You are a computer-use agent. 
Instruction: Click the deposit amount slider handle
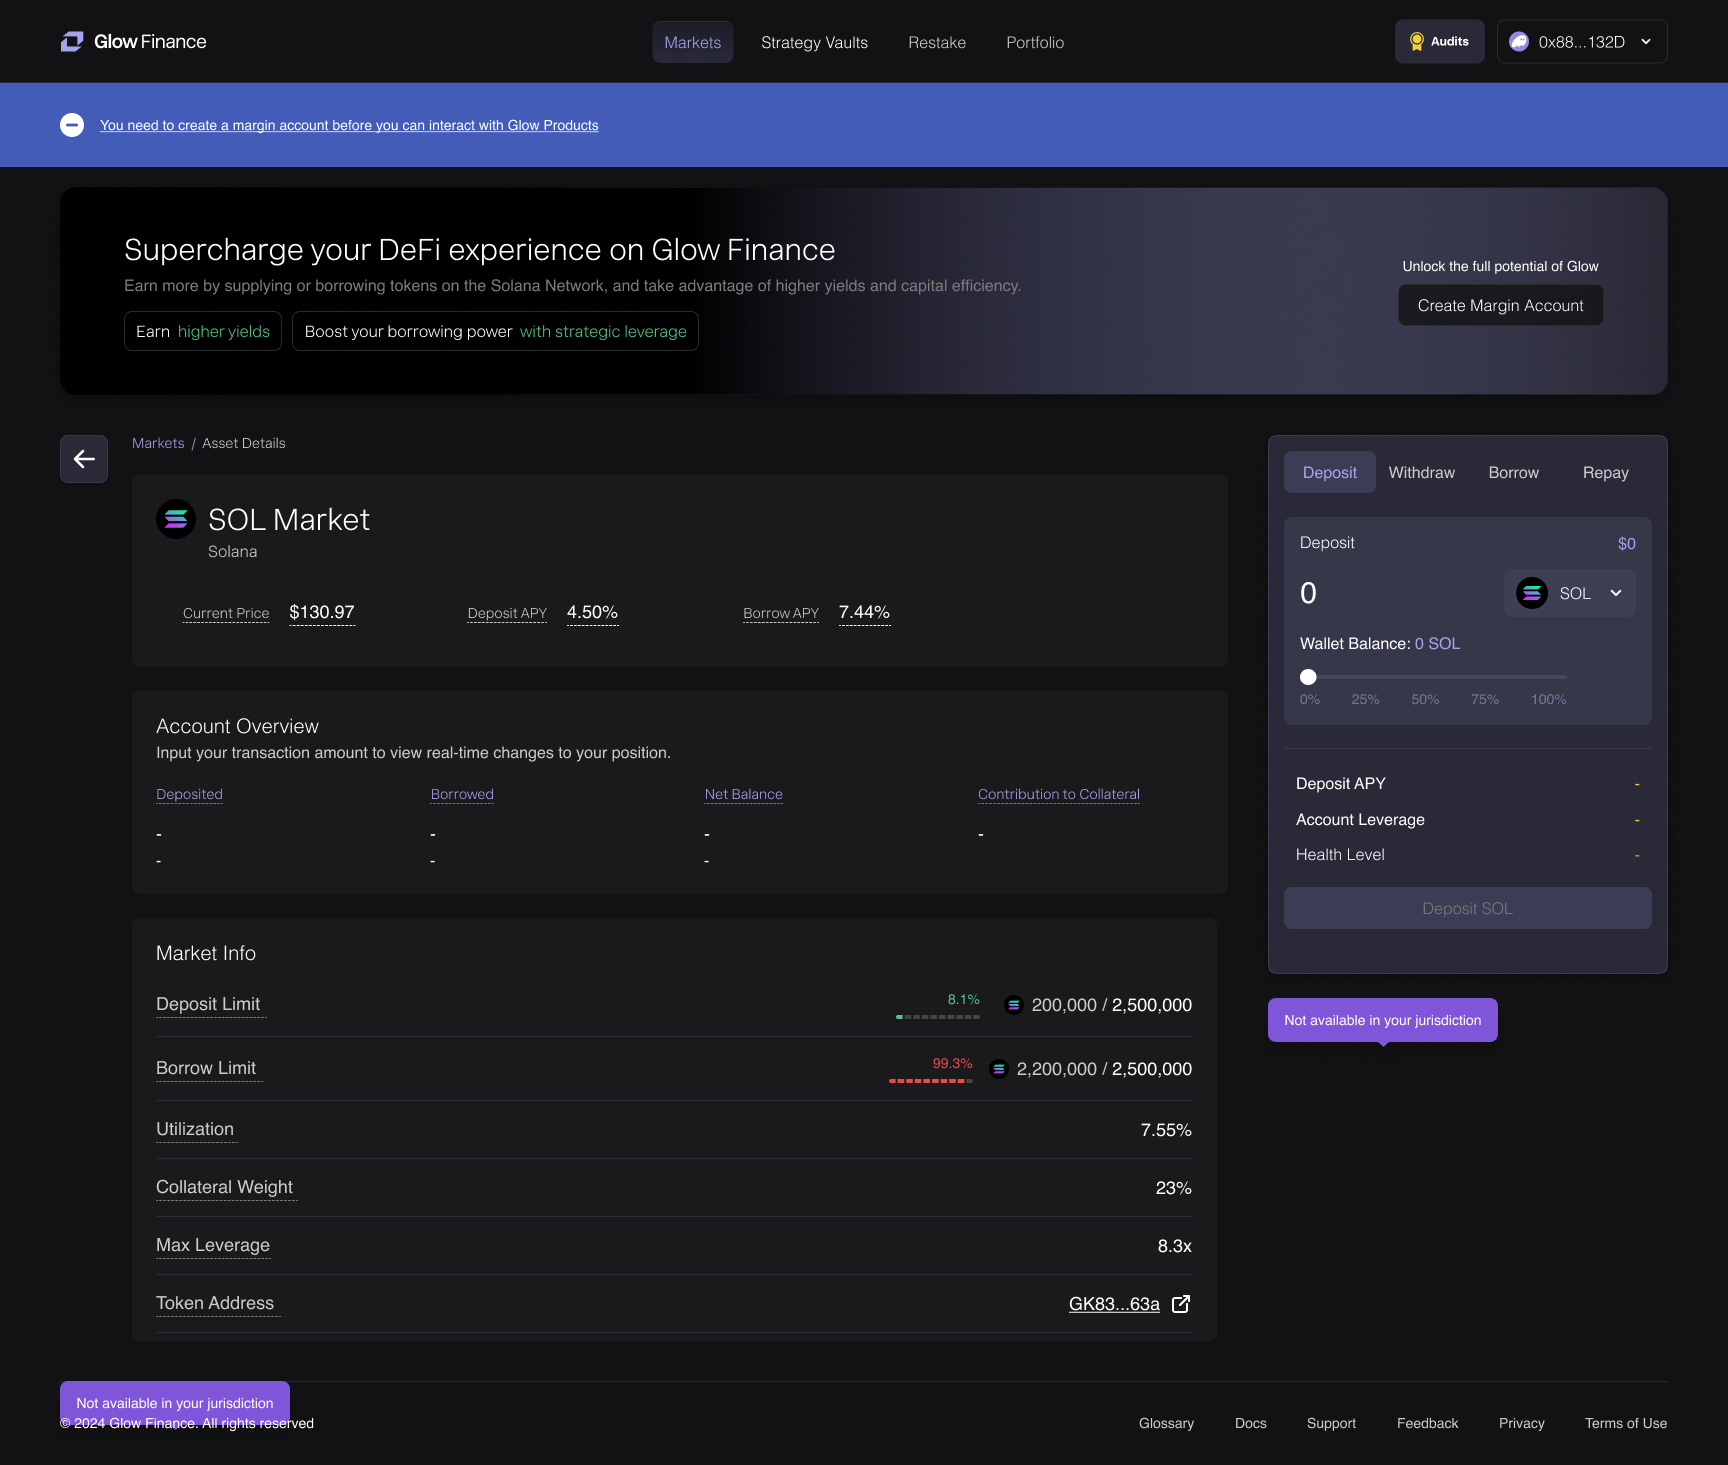1308,677
